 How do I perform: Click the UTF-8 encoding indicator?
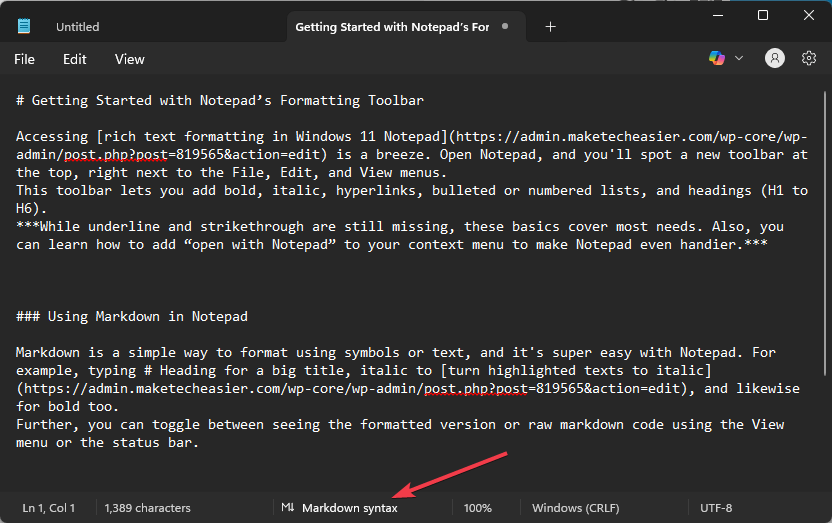716,508
